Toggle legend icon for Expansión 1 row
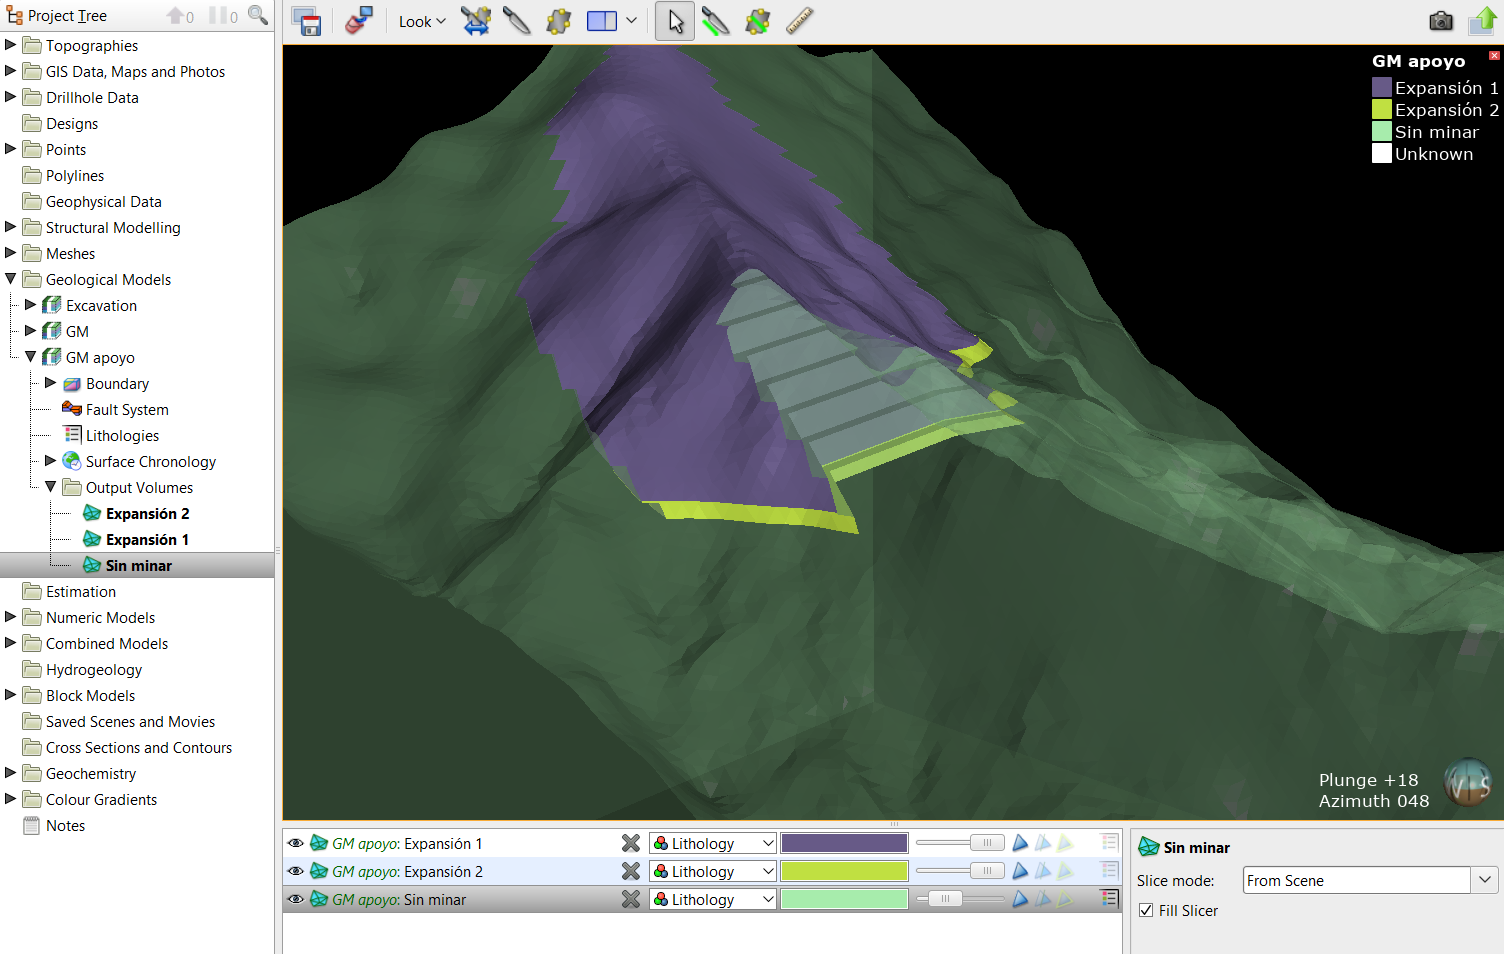Viewport: 1504px width, 954px height. tap(1109, 842)
